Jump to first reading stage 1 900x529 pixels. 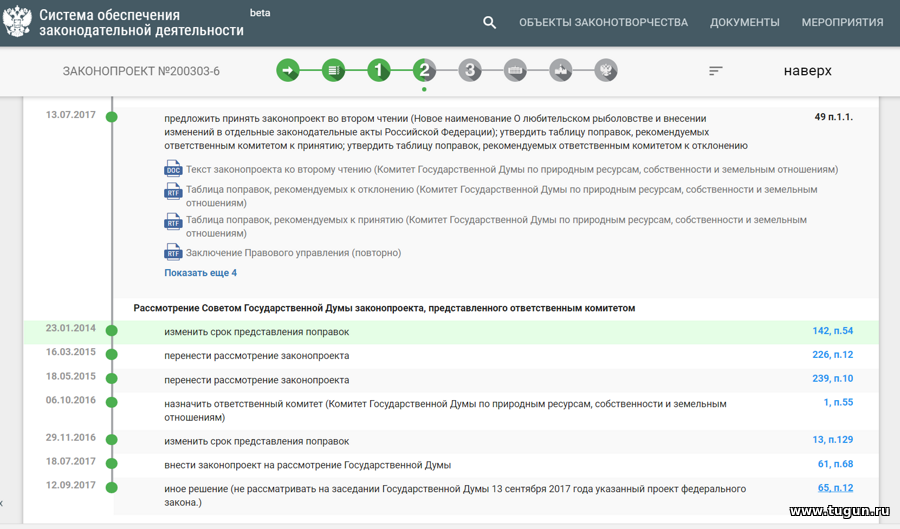(x=378, y=71)
